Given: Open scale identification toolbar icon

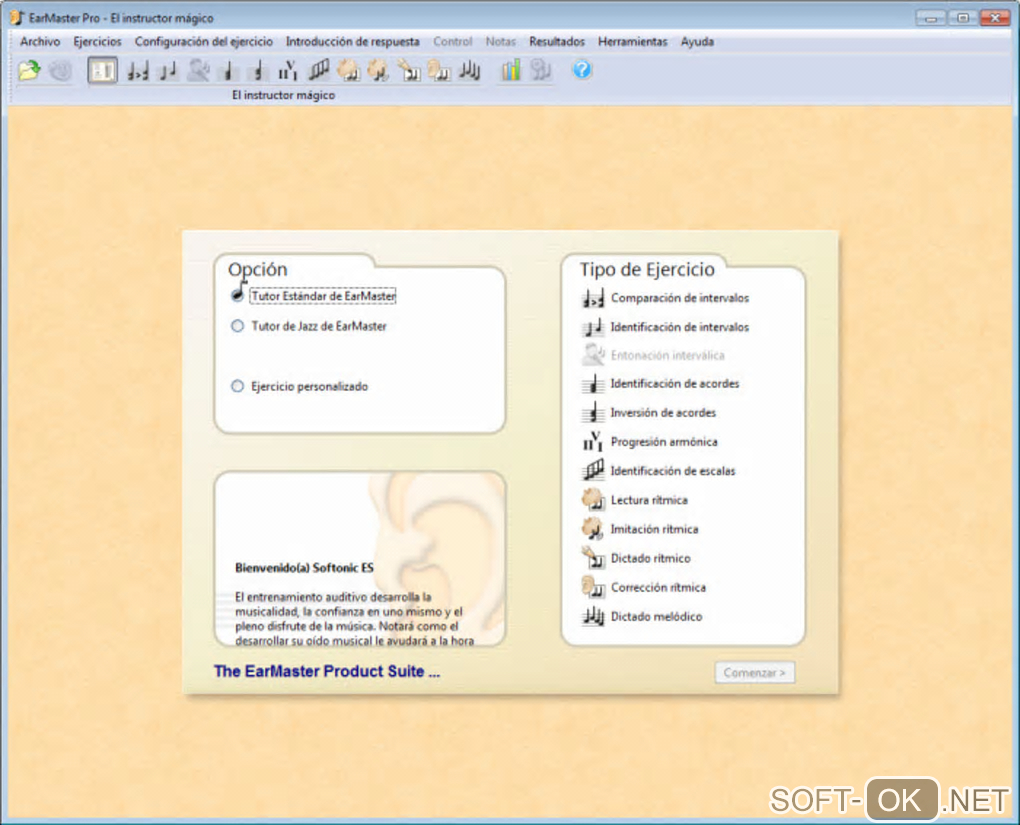Looking at the screenshot, I should click(318, 70).
